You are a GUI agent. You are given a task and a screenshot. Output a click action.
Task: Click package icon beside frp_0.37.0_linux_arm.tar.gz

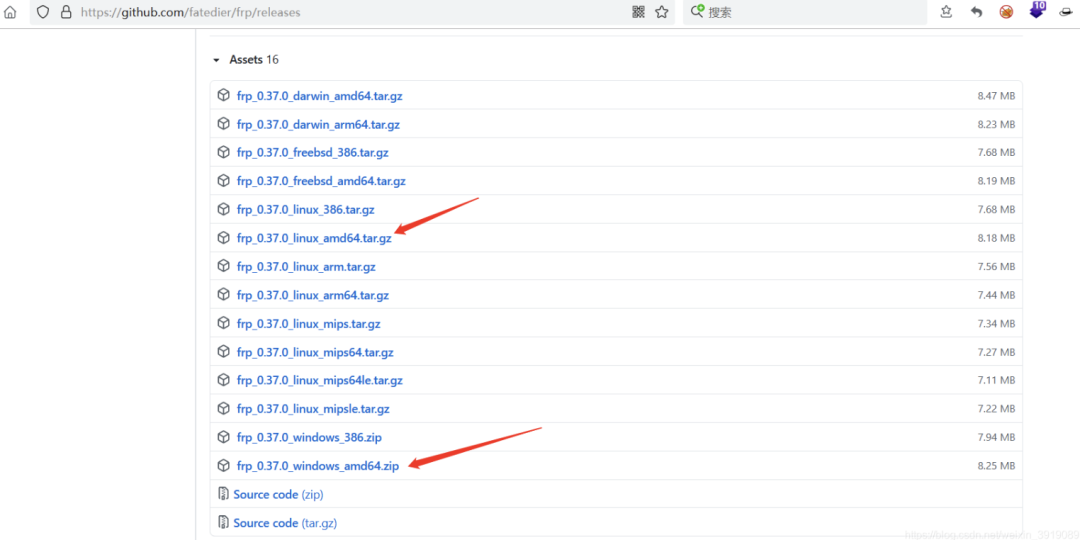pos(223,266)
